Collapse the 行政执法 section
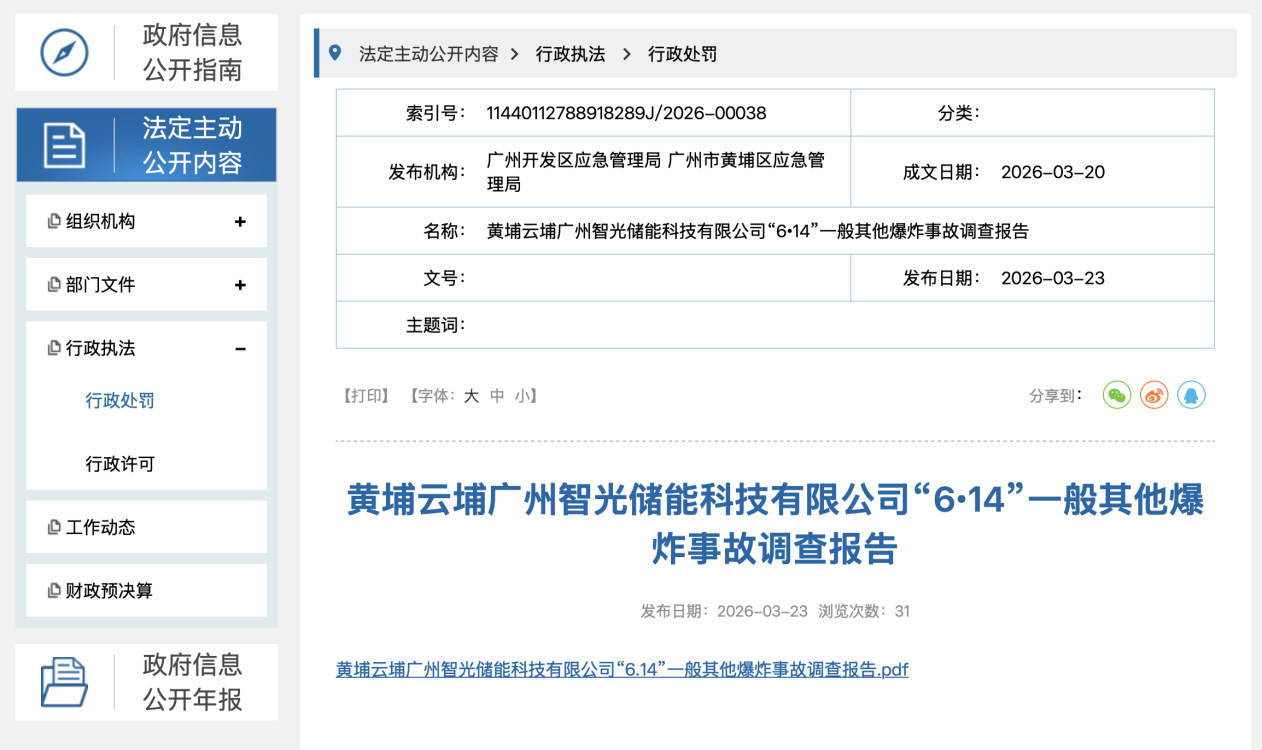Viewport: 1262px width, 750px height. tap(240, 348)
